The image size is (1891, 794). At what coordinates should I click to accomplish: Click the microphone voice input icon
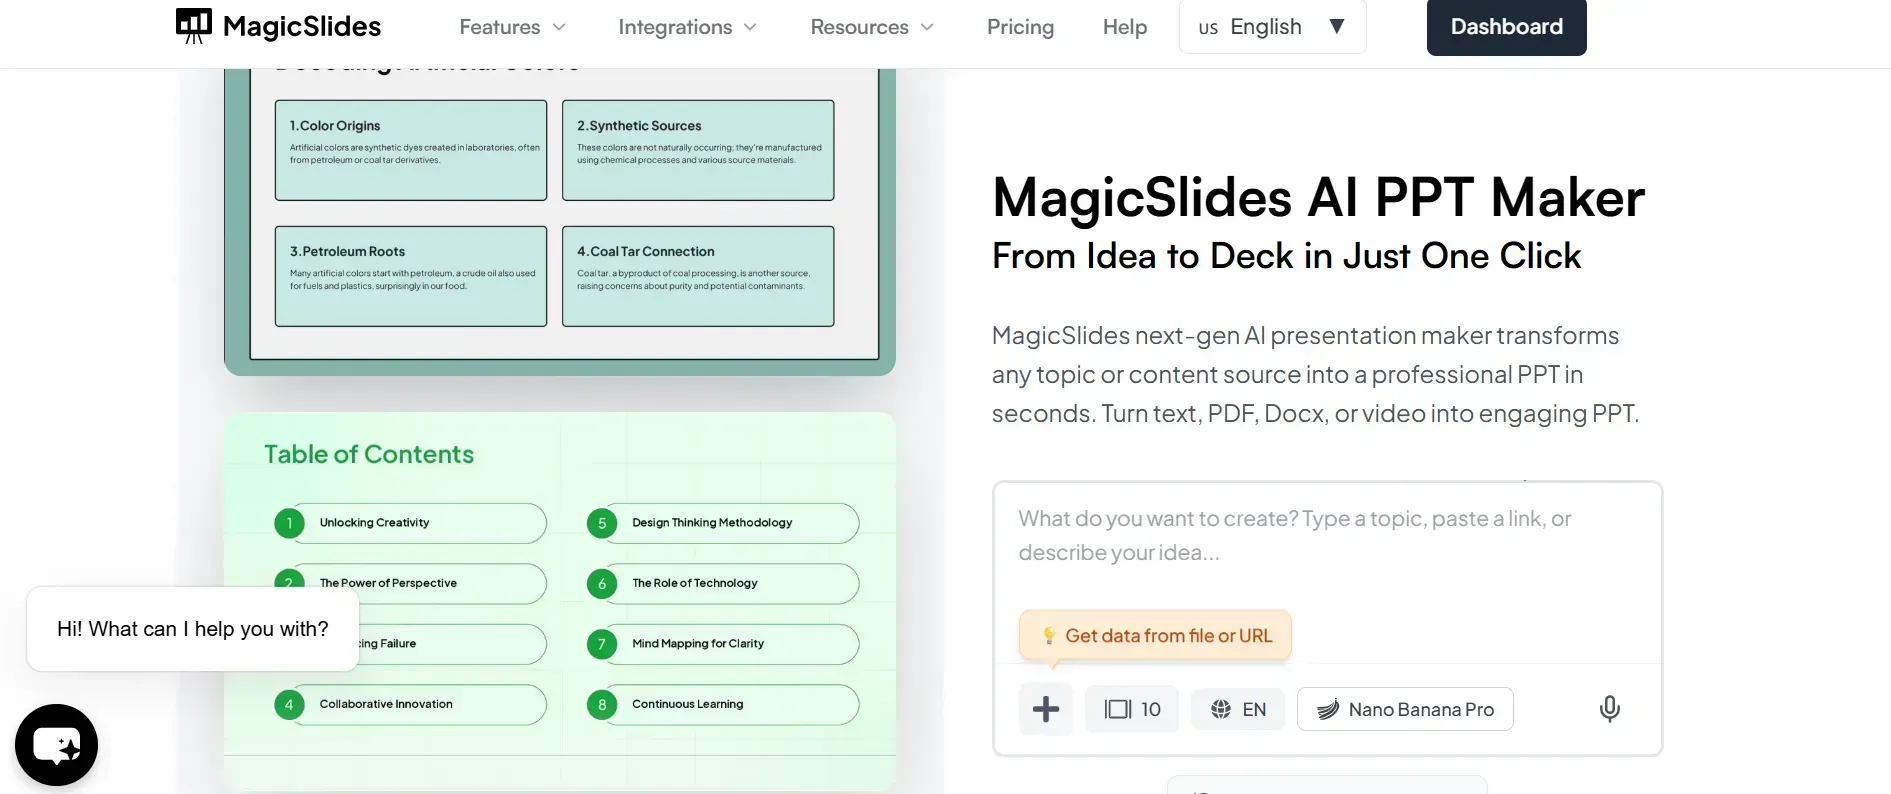(1609, 709)
